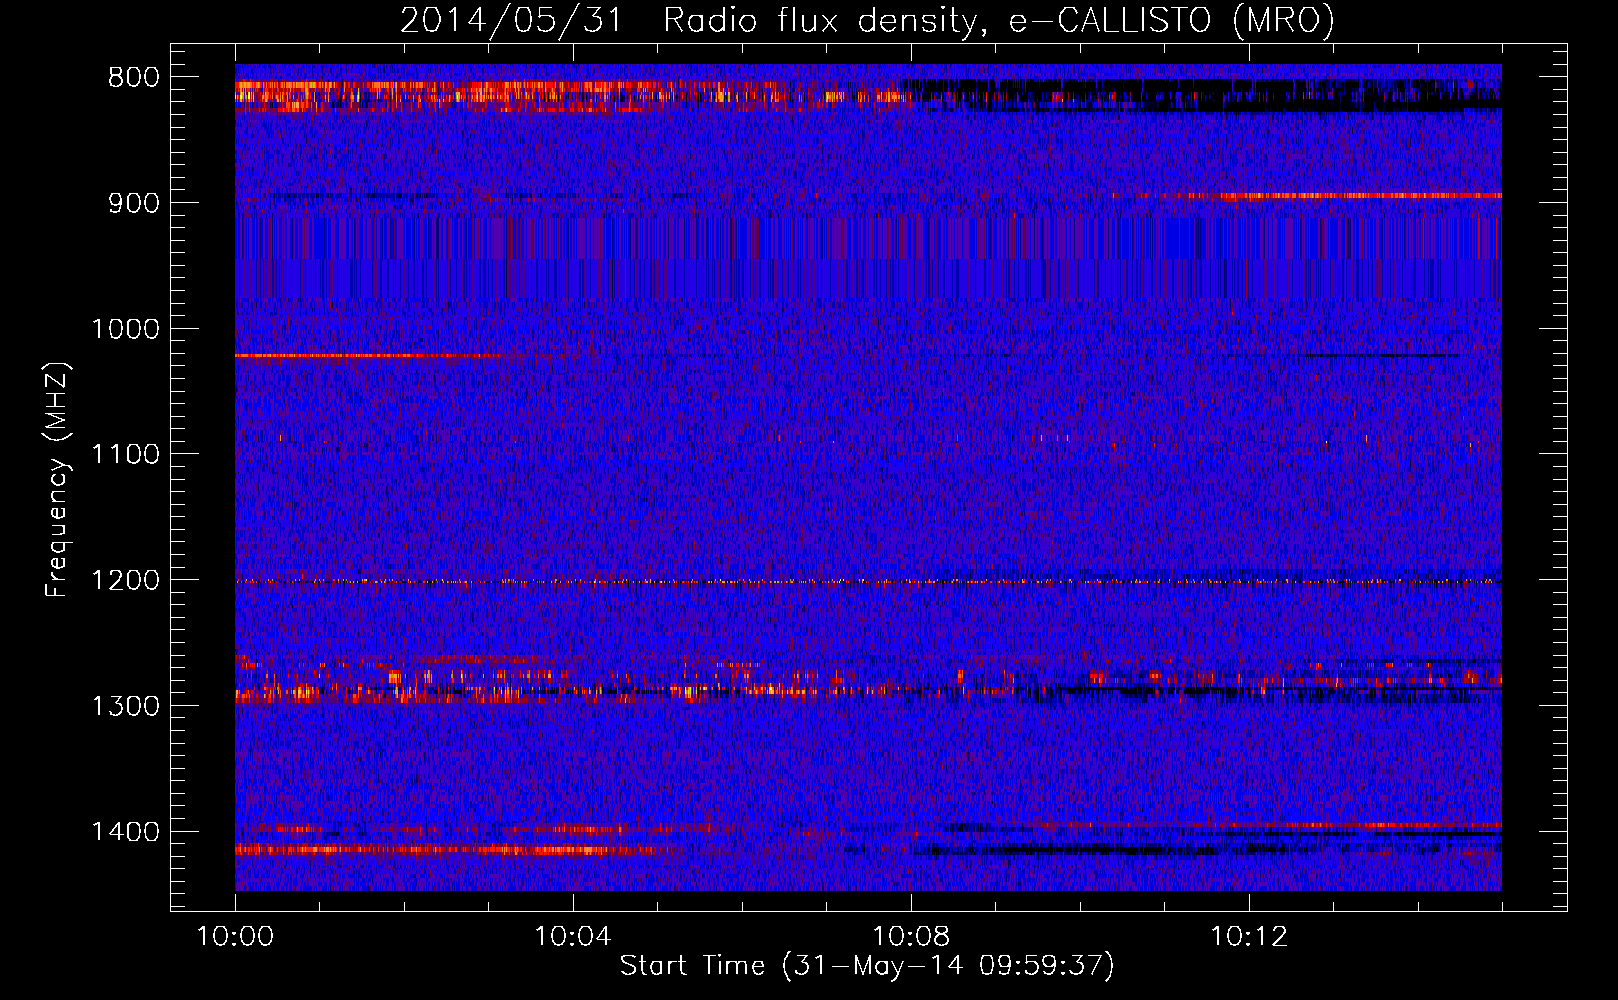Click the 10:12 time tick label

[x=1249, y=937]
